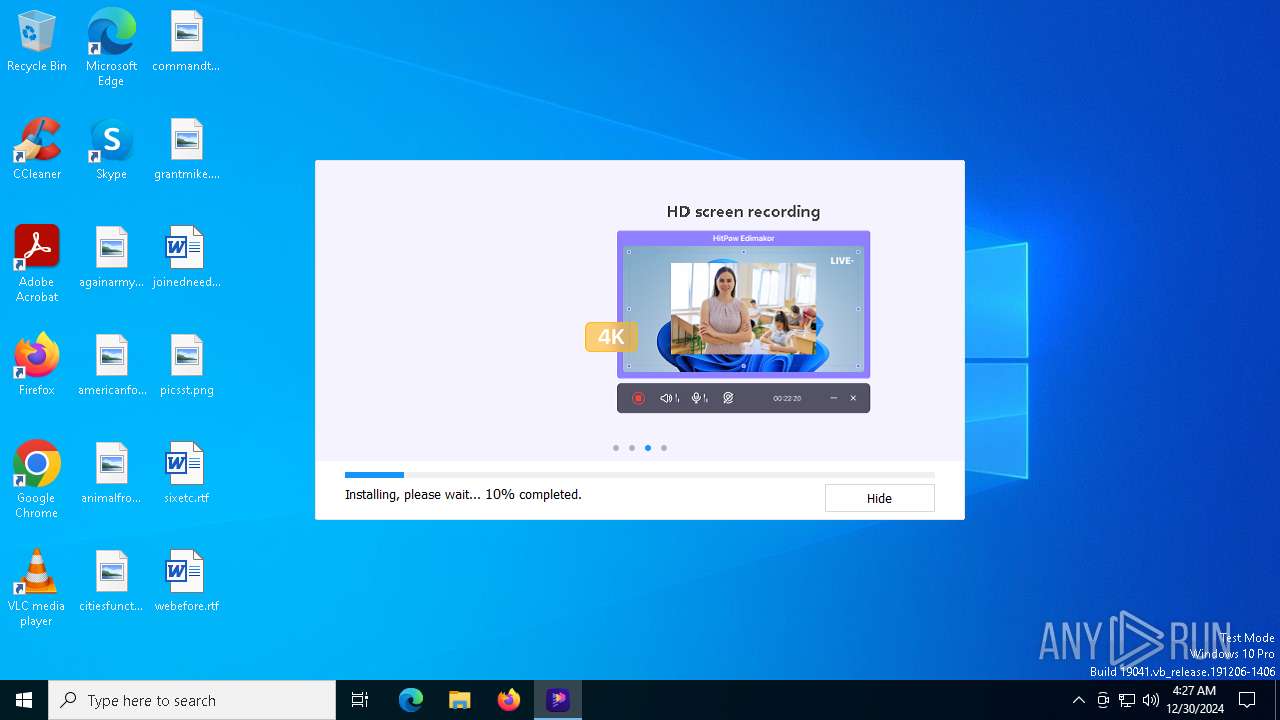This screenshot has width=1280, height=720.
Task: Show hidden system tray icons
Action: (x=1078, y=700)
